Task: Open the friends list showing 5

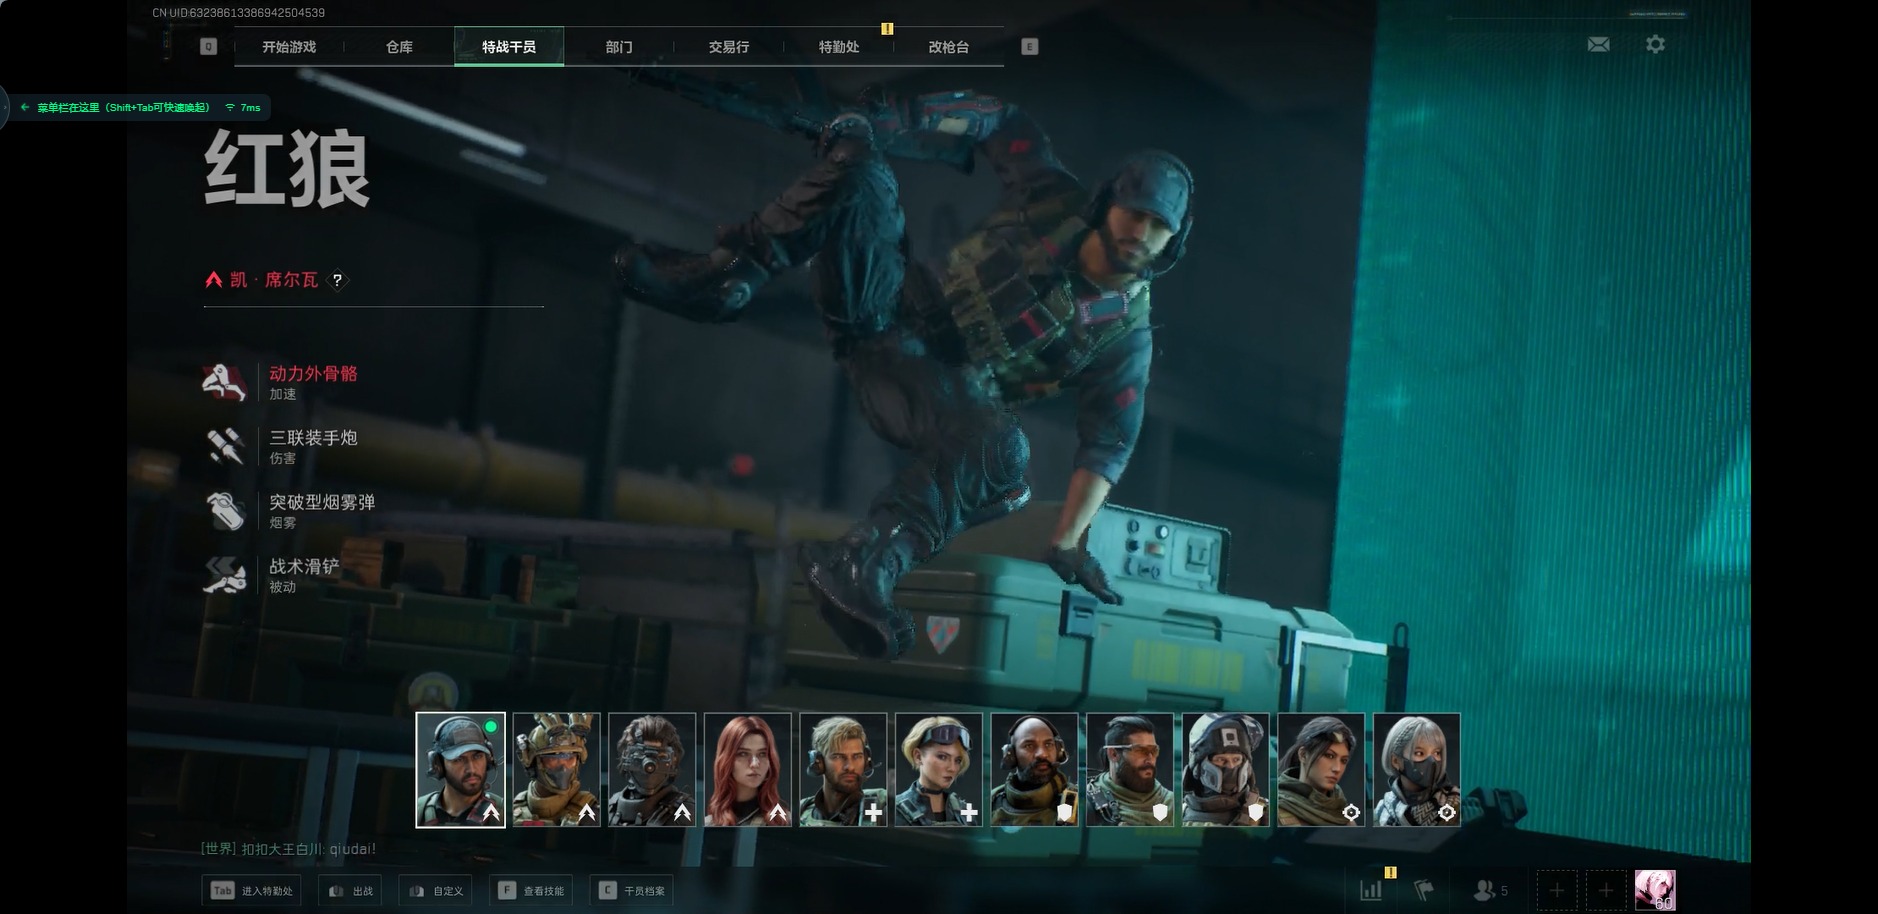Action: pos(1491,889)
